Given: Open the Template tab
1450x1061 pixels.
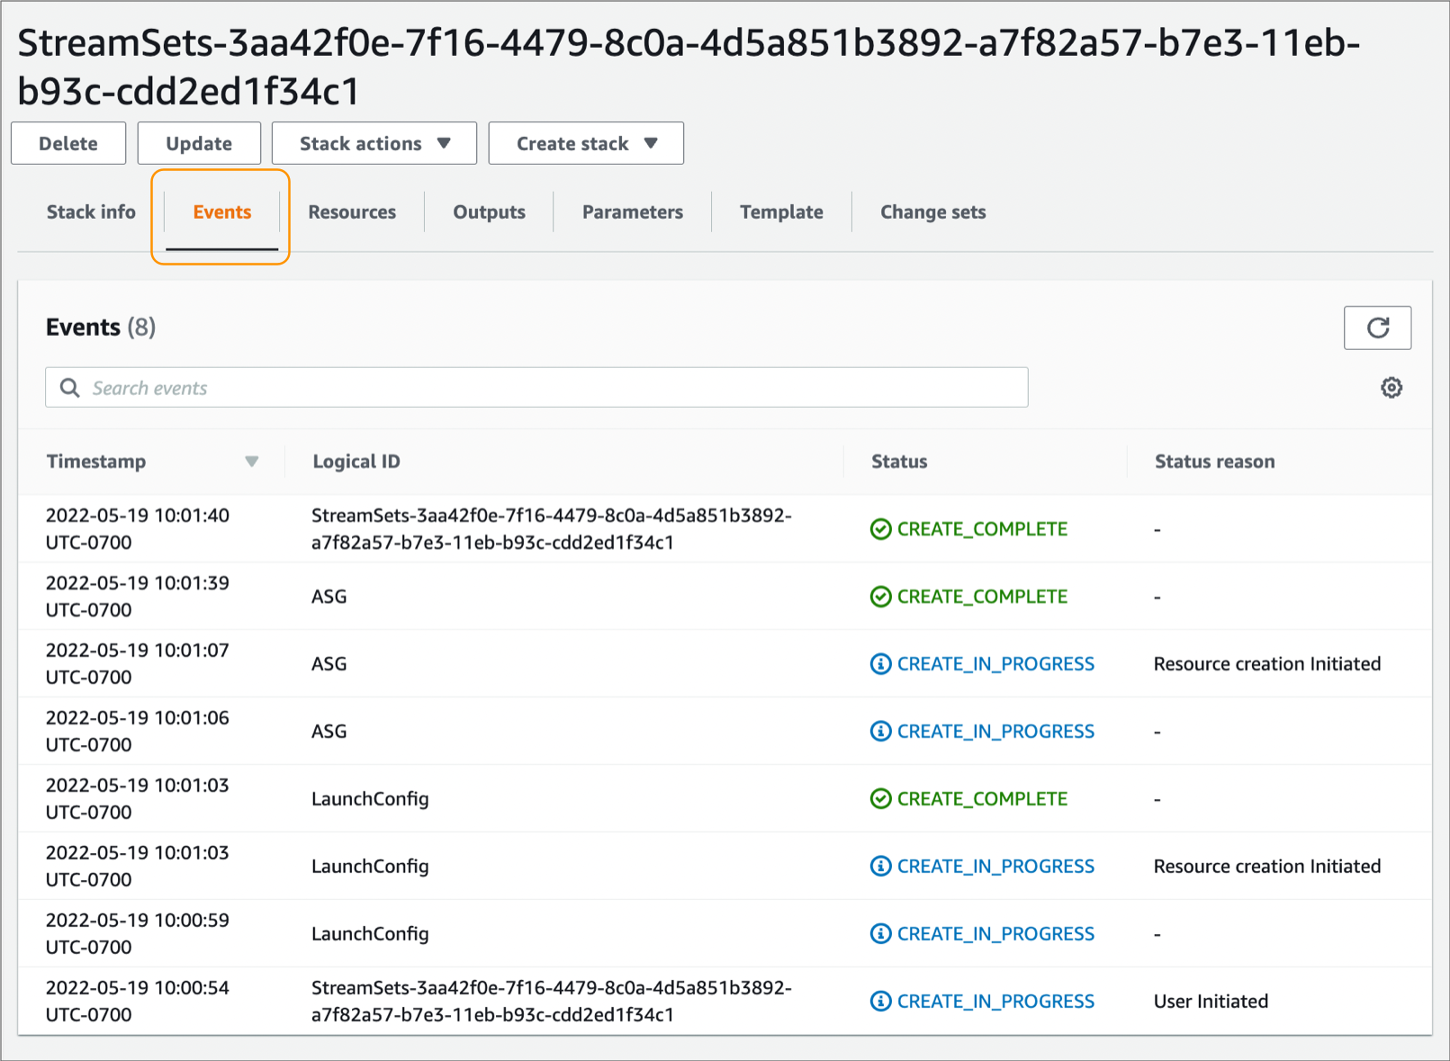Looking at the screenshot, I should (x=781, y=211).
